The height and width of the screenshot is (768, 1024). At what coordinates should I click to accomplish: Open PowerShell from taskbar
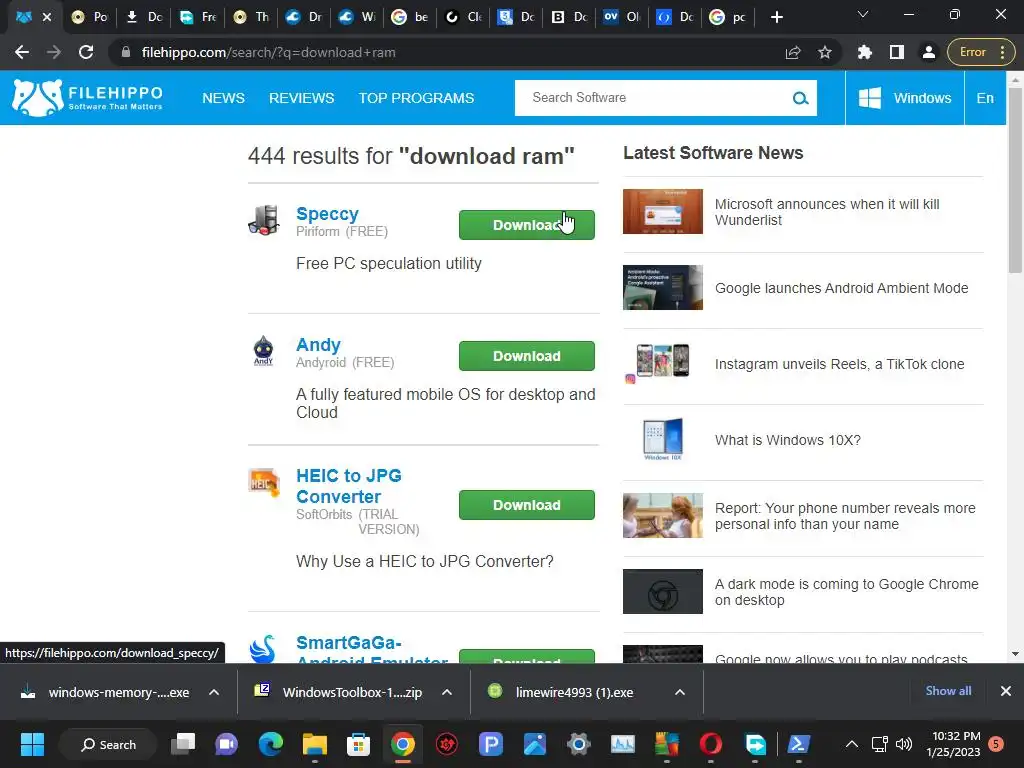pyautogui.click(x=798, y=744)
